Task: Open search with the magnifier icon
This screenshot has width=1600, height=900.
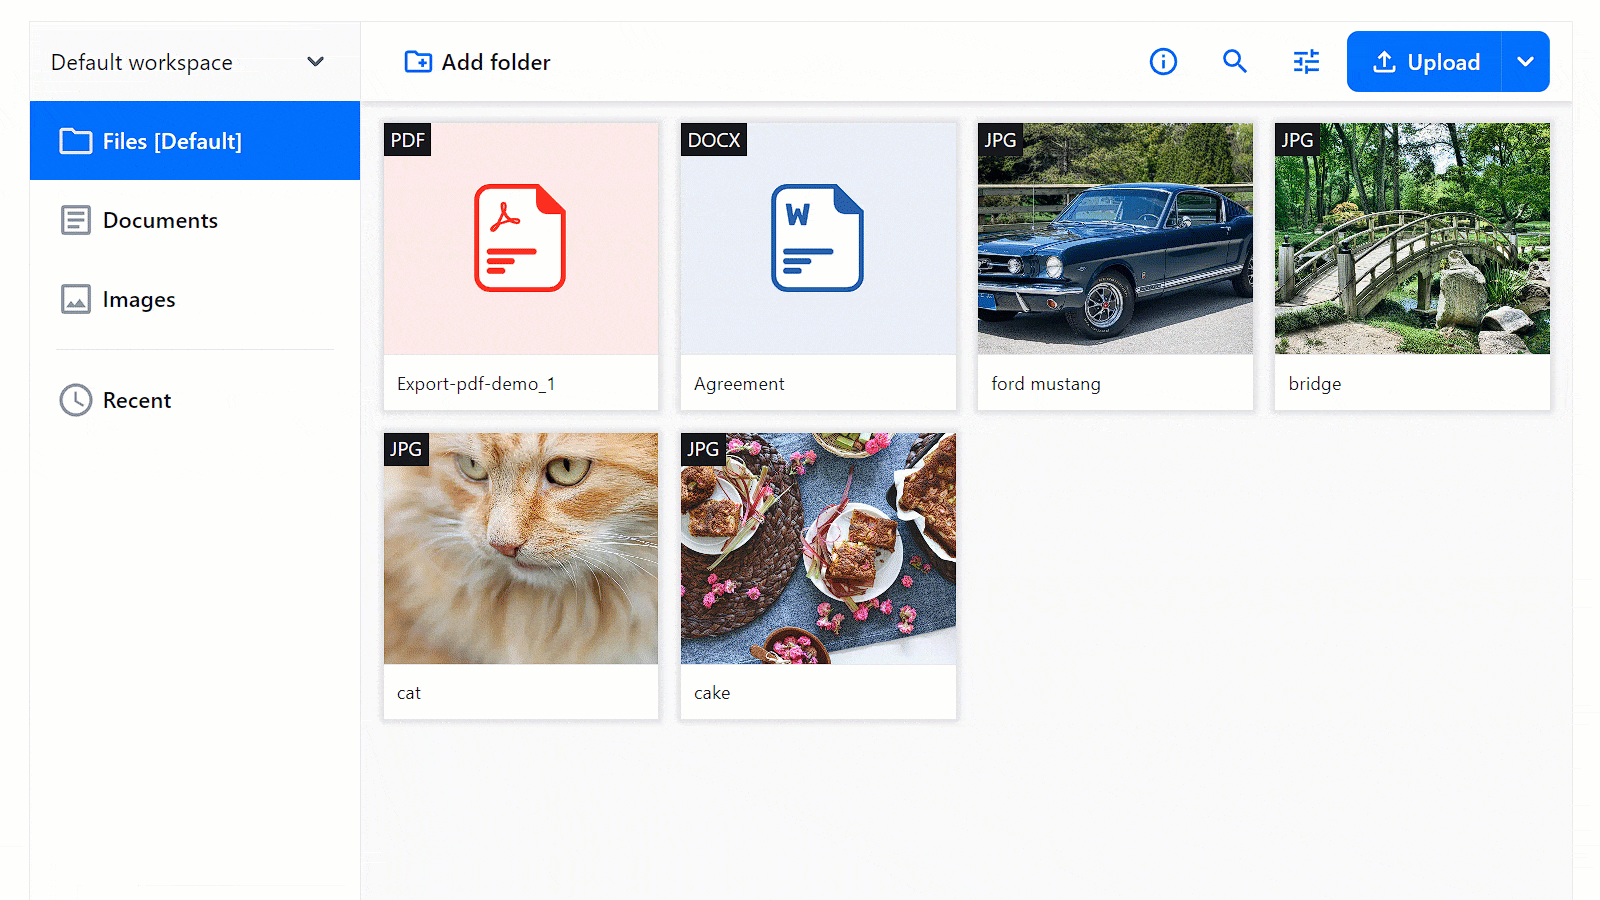Action: pyautogui.click(x=1235, y=62)
